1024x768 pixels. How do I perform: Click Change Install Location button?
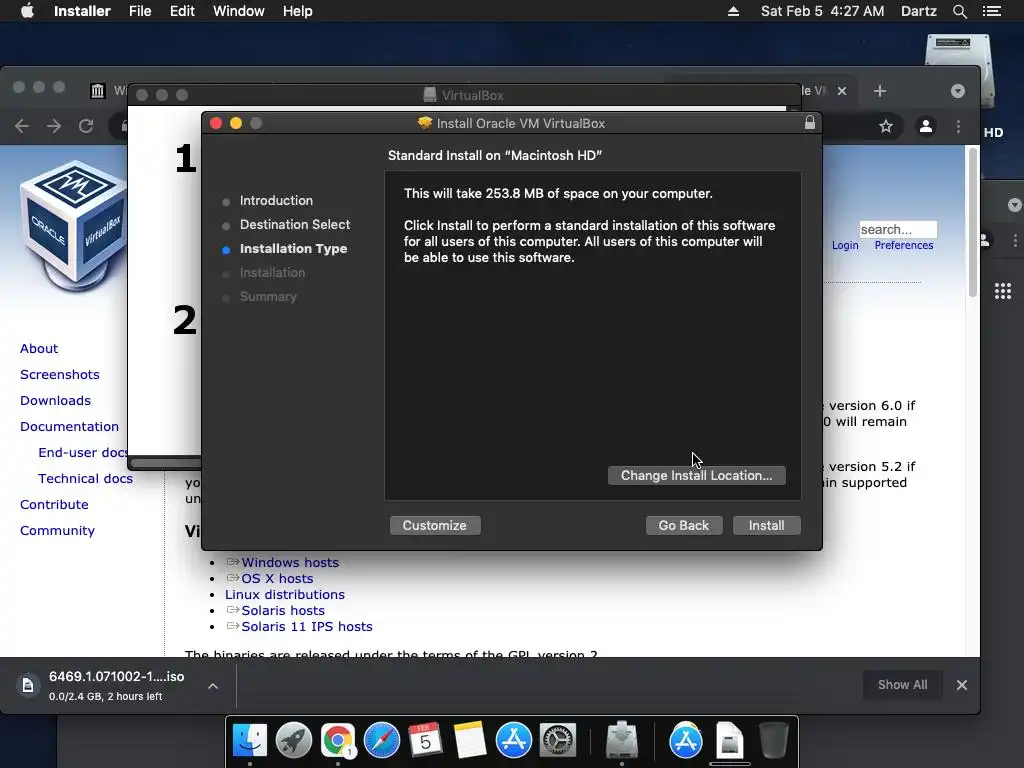click(696, 475)
